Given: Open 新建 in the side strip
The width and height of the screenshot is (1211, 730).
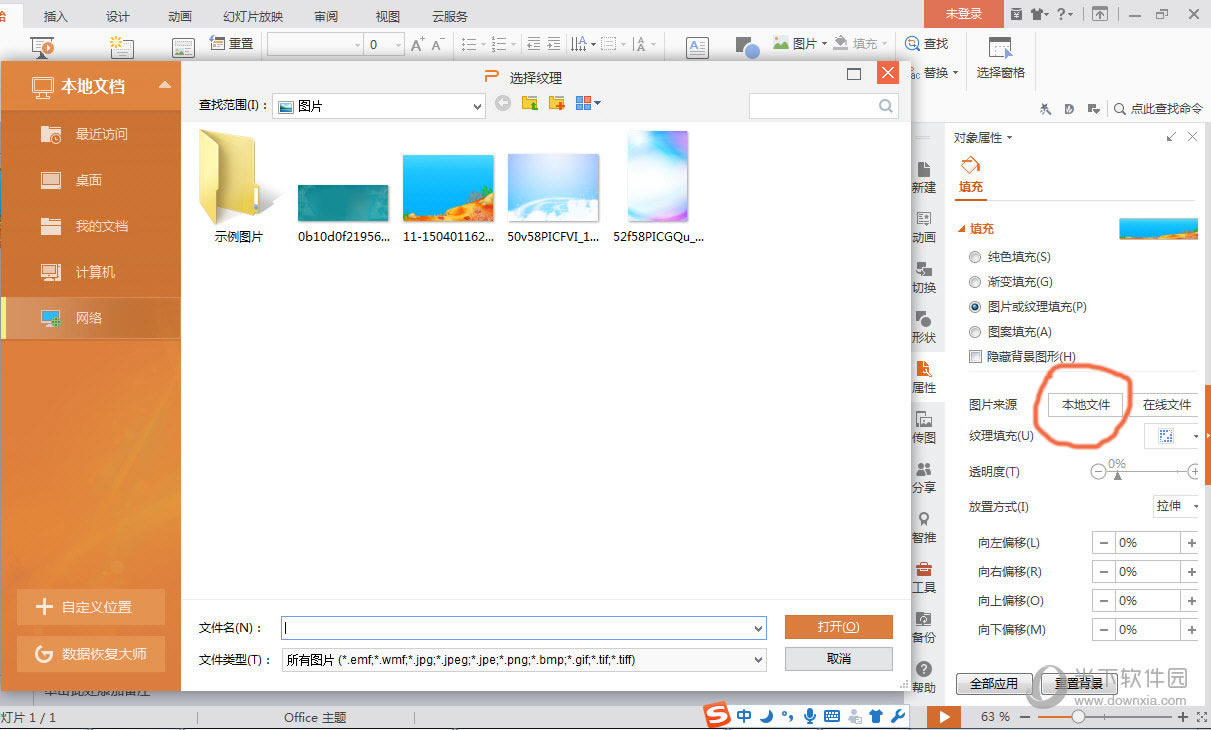Looking at the screenshot, I should [x=924, y=178].
